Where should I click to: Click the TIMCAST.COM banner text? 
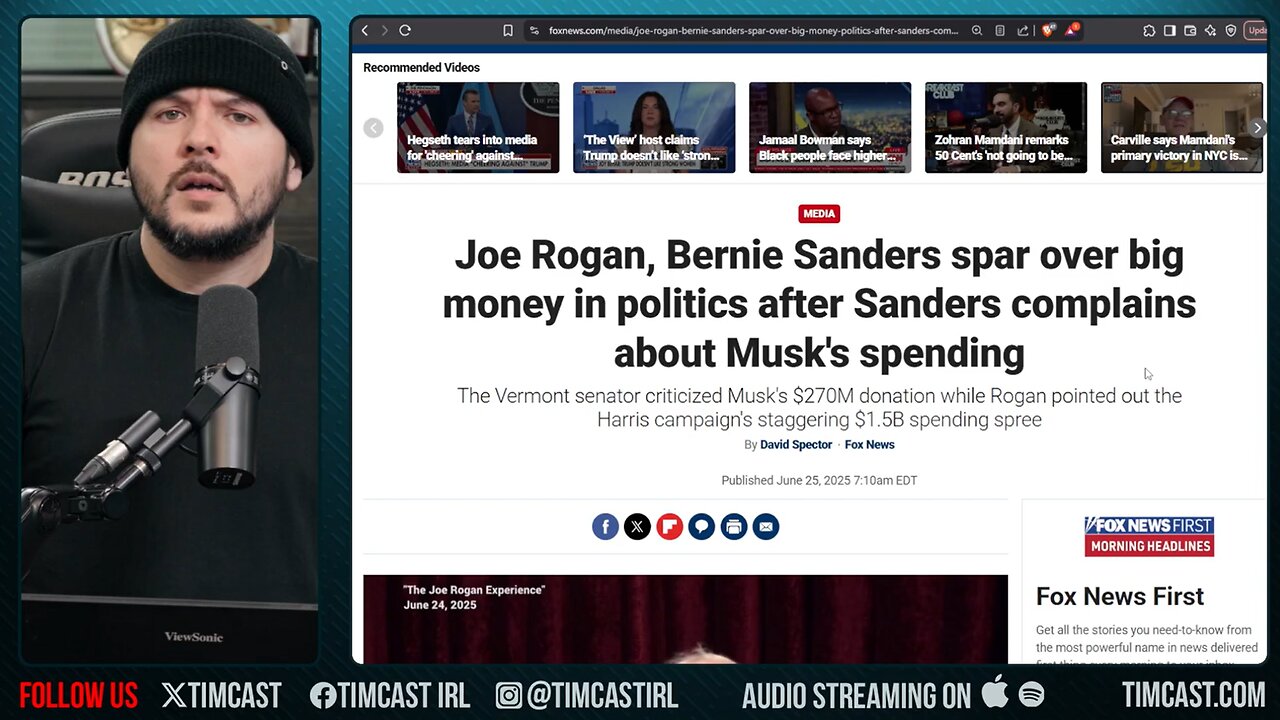click(1193, 695)
